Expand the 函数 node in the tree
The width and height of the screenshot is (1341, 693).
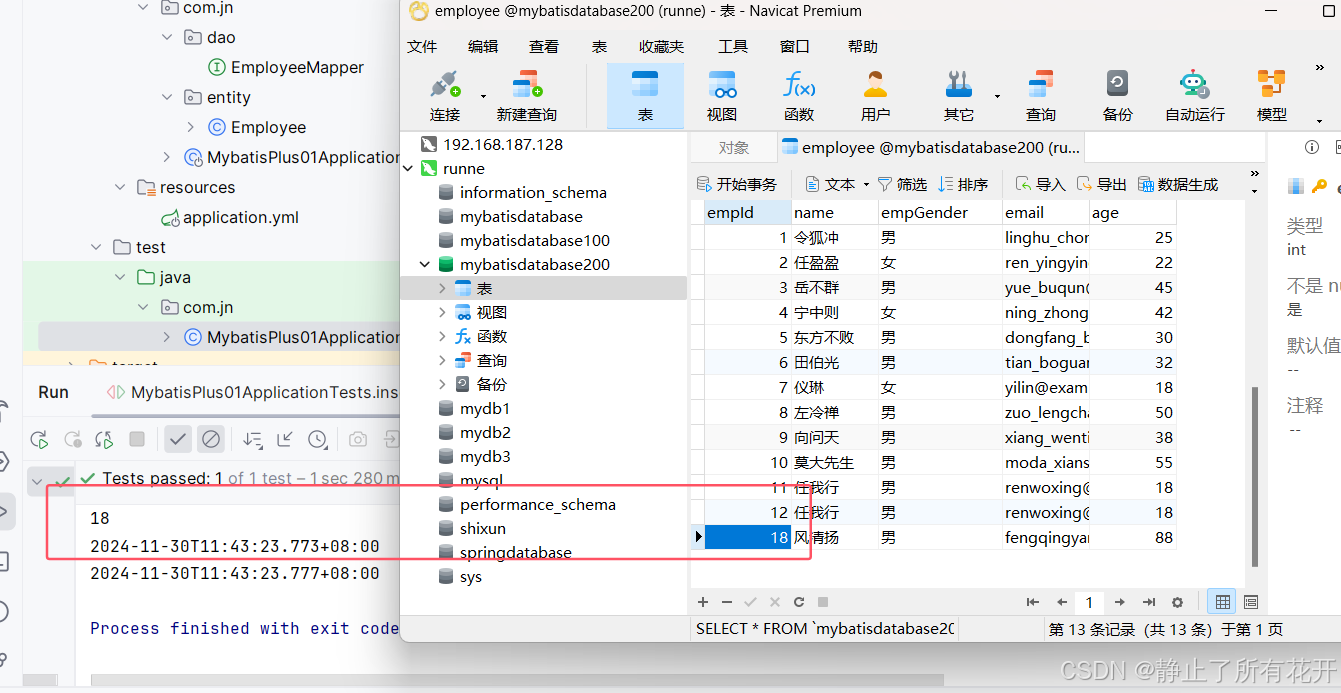point(442,337)
